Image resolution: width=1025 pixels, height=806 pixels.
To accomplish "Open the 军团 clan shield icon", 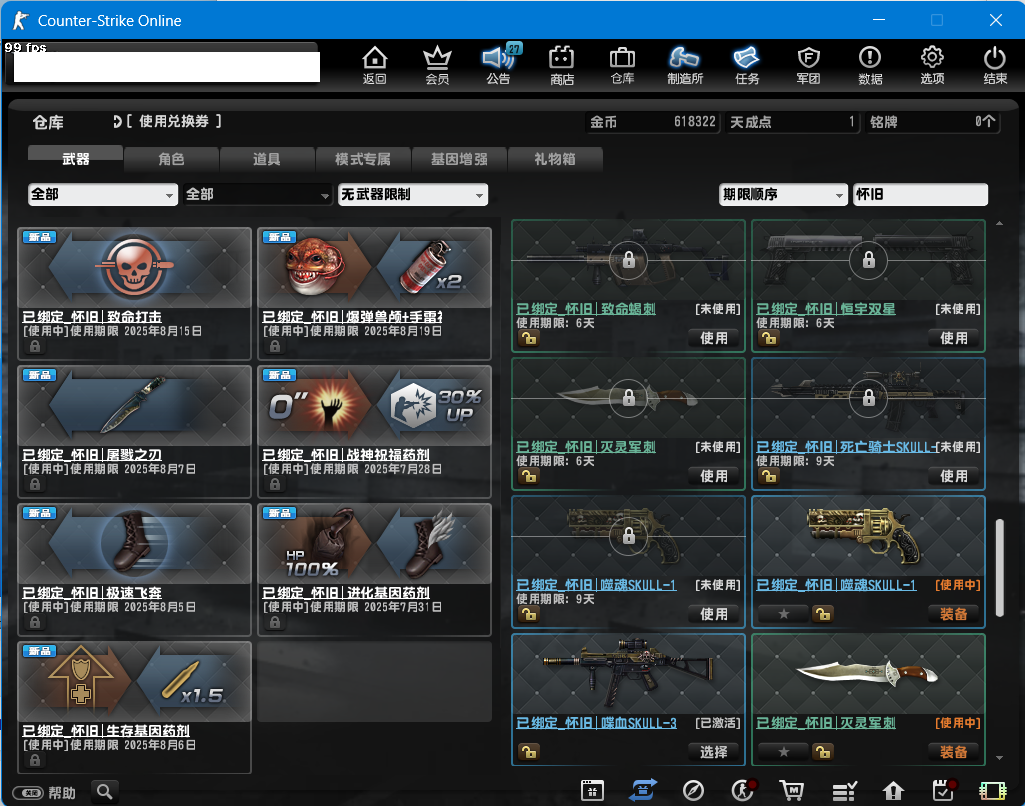I will (x=809, y=65).
